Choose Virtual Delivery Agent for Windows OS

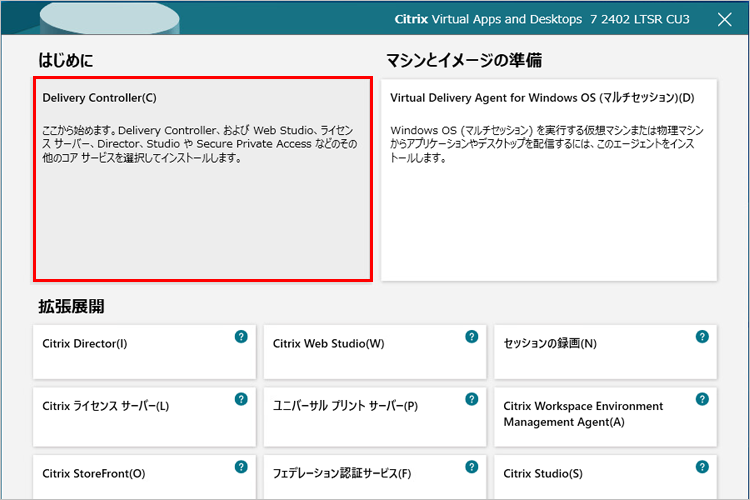tap(549, 180)
